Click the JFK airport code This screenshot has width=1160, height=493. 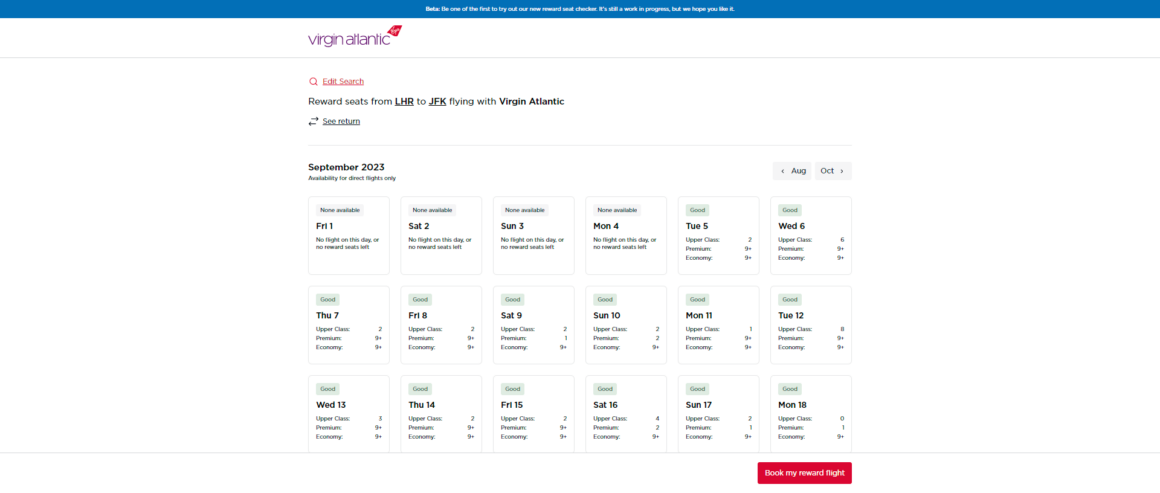tap(437, 101)
